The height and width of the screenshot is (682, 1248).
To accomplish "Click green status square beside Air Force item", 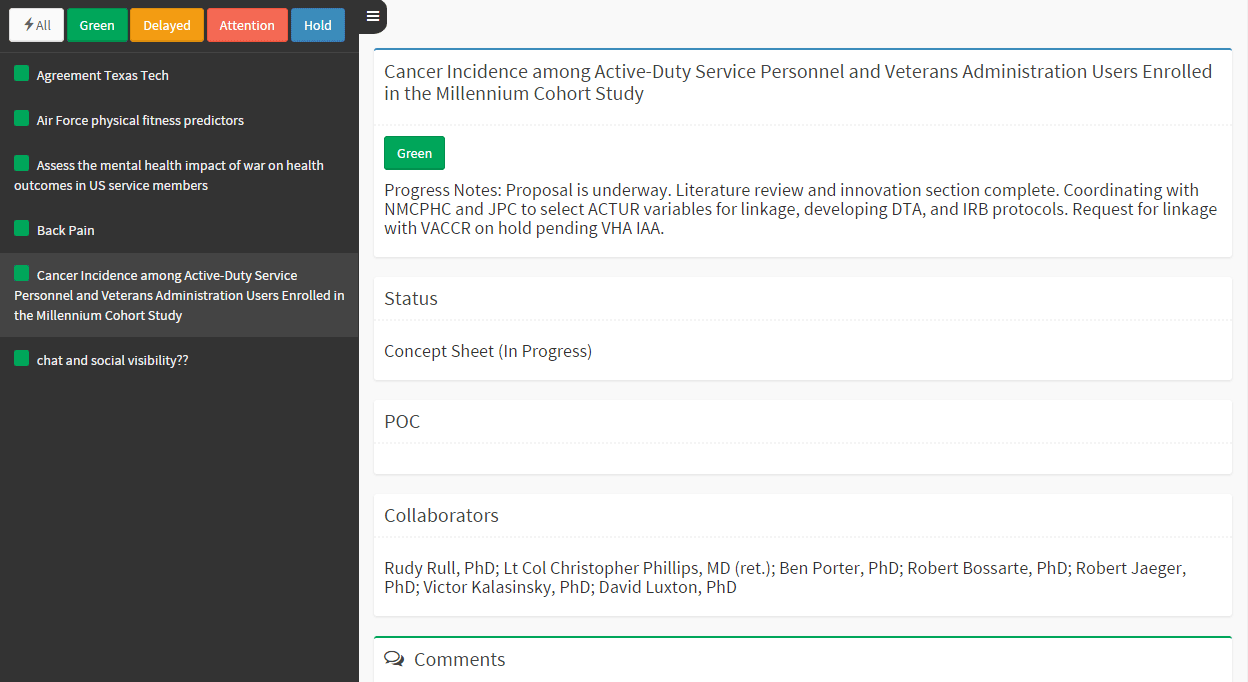I will click(21, 118).
